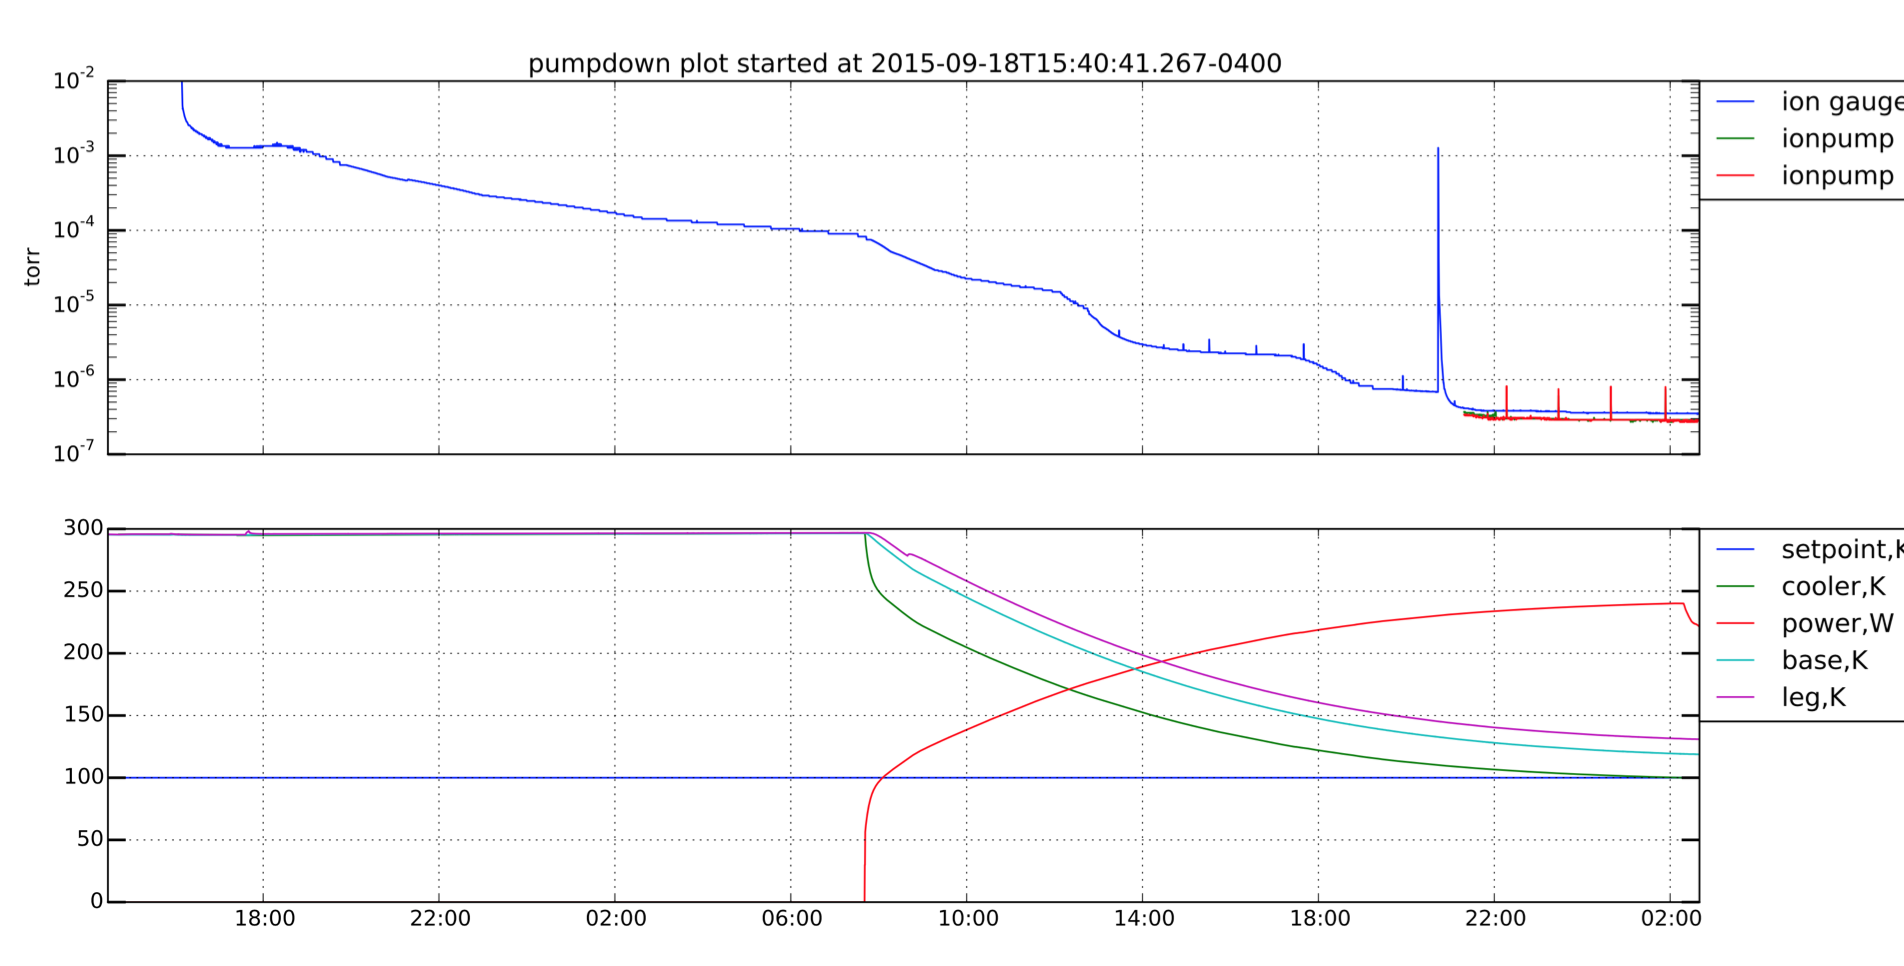Viewport: 1904px width, 966px height.
Task: Select the 'setpoint,K' legend label
Action: (x=1842, y=550)
